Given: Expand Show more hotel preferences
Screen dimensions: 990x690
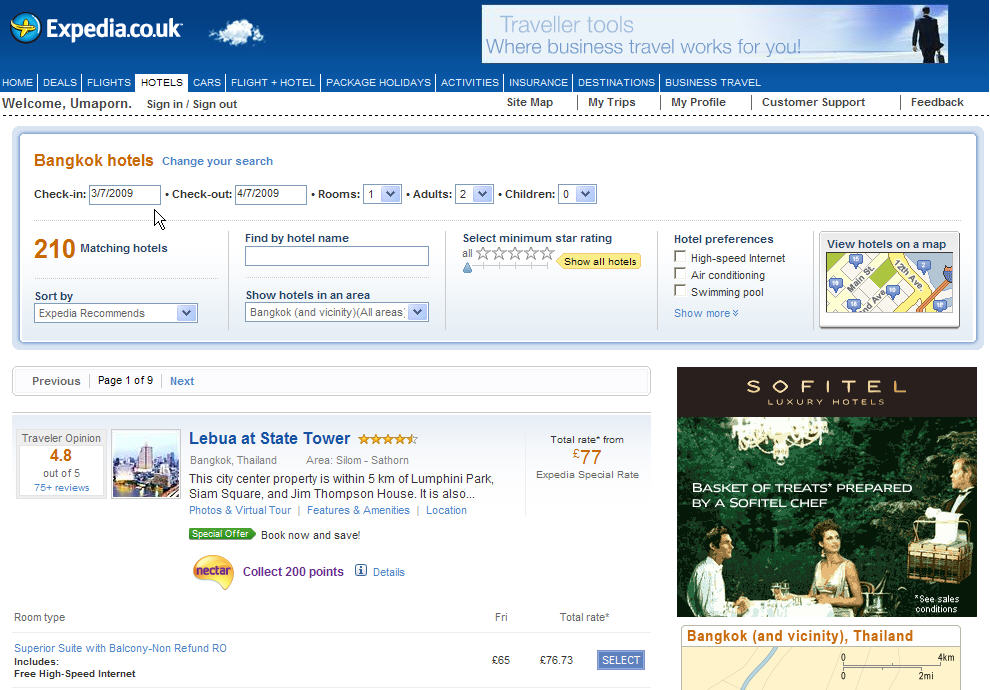Looking at the screenshot, I should 706,313.
